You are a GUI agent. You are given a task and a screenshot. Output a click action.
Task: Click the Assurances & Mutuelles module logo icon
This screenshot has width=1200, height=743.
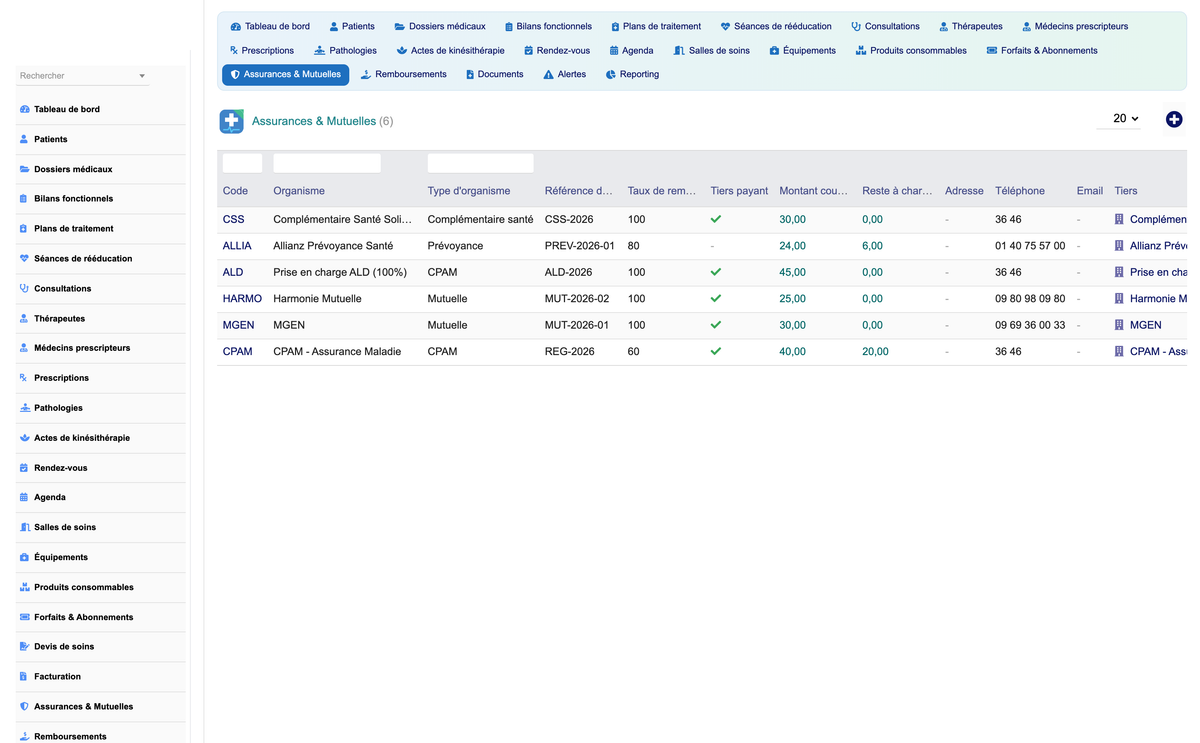point(232,121)
